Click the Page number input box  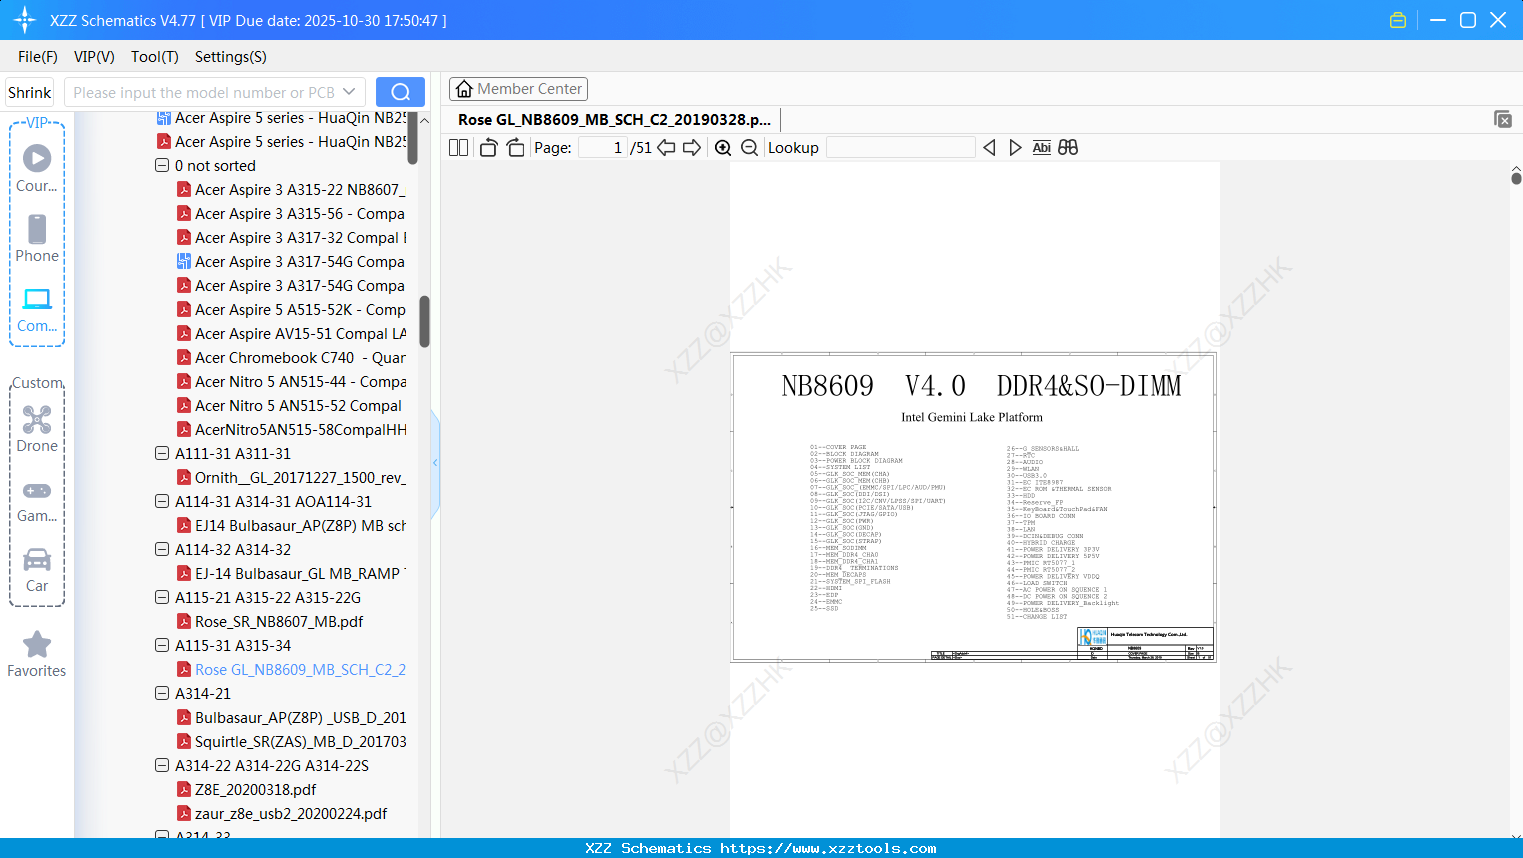pos(603,148)
